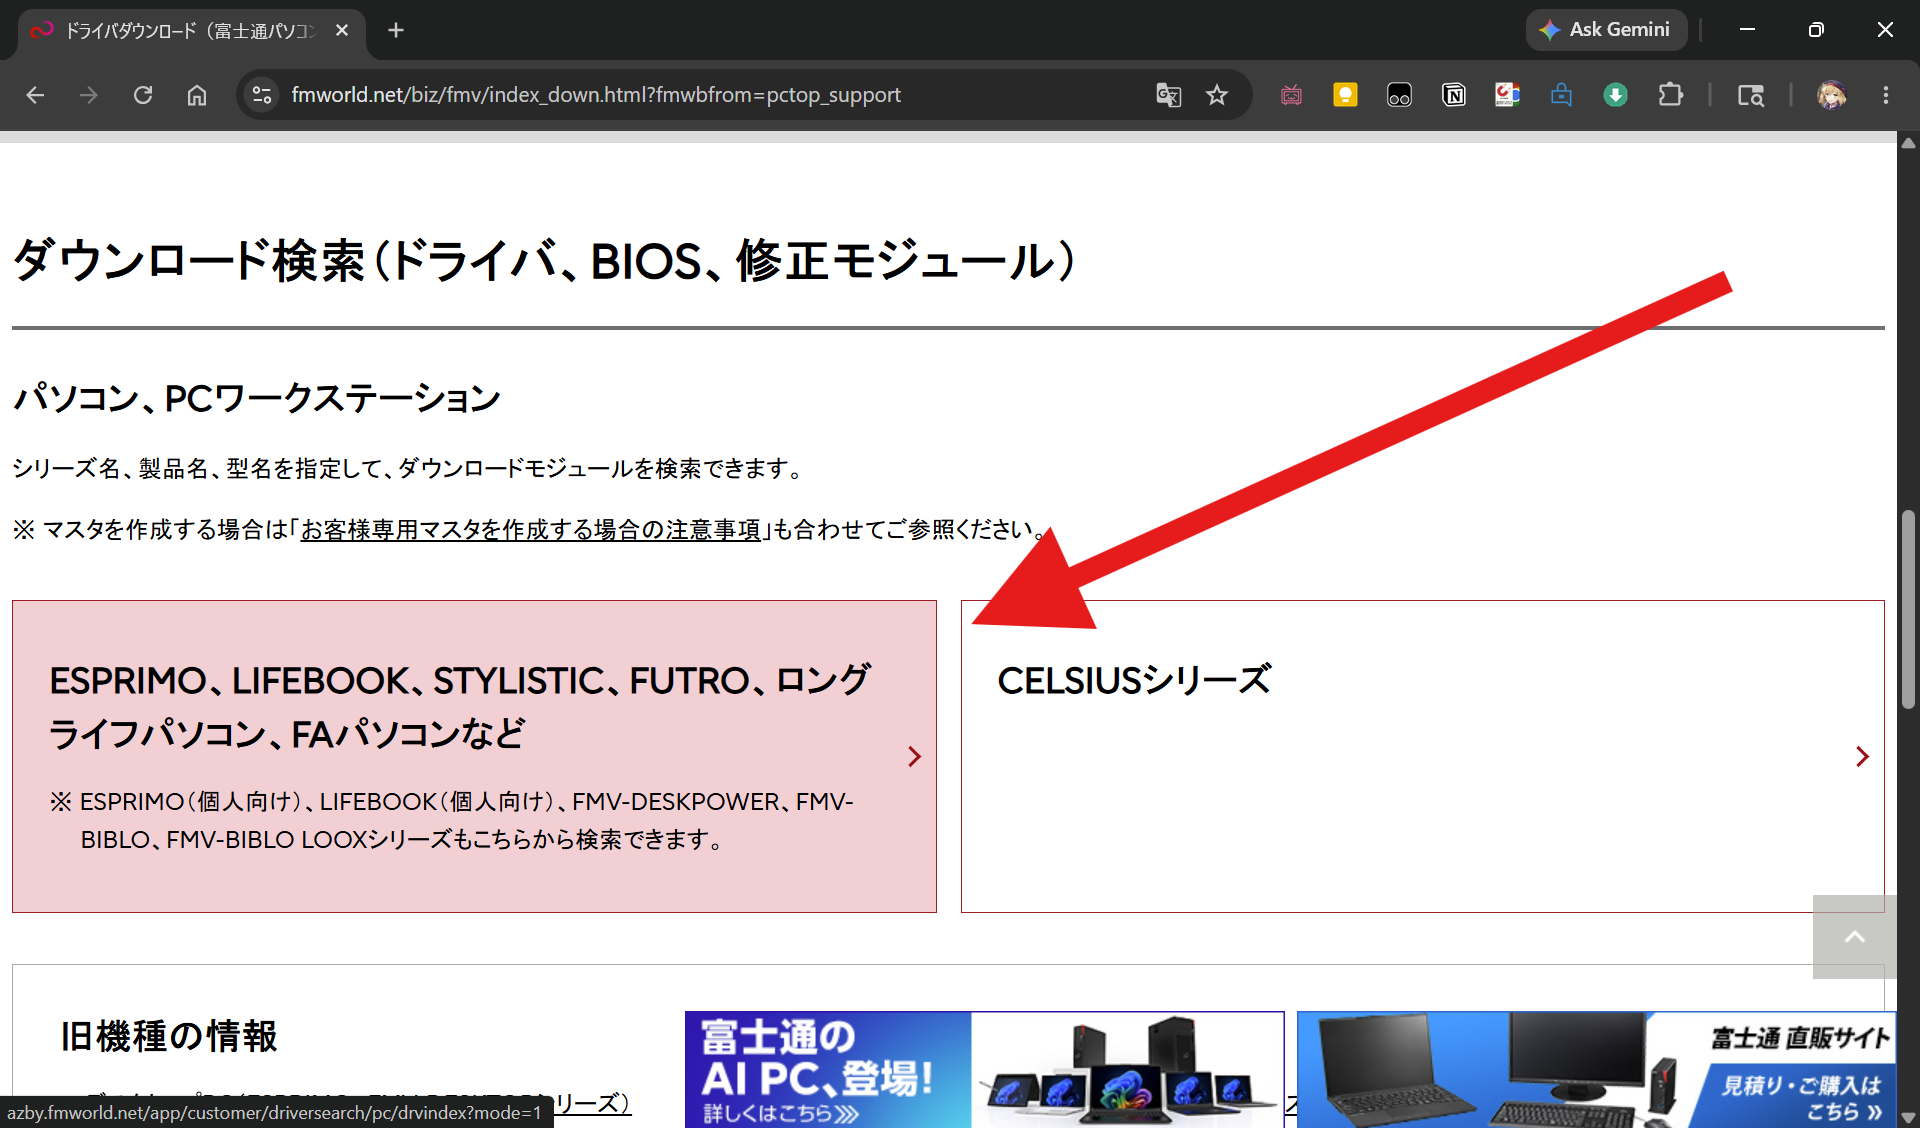This screenshot has height=1128, width=1920.
Task: Click the Ask Gemini button
Action: coord(1606,30)
